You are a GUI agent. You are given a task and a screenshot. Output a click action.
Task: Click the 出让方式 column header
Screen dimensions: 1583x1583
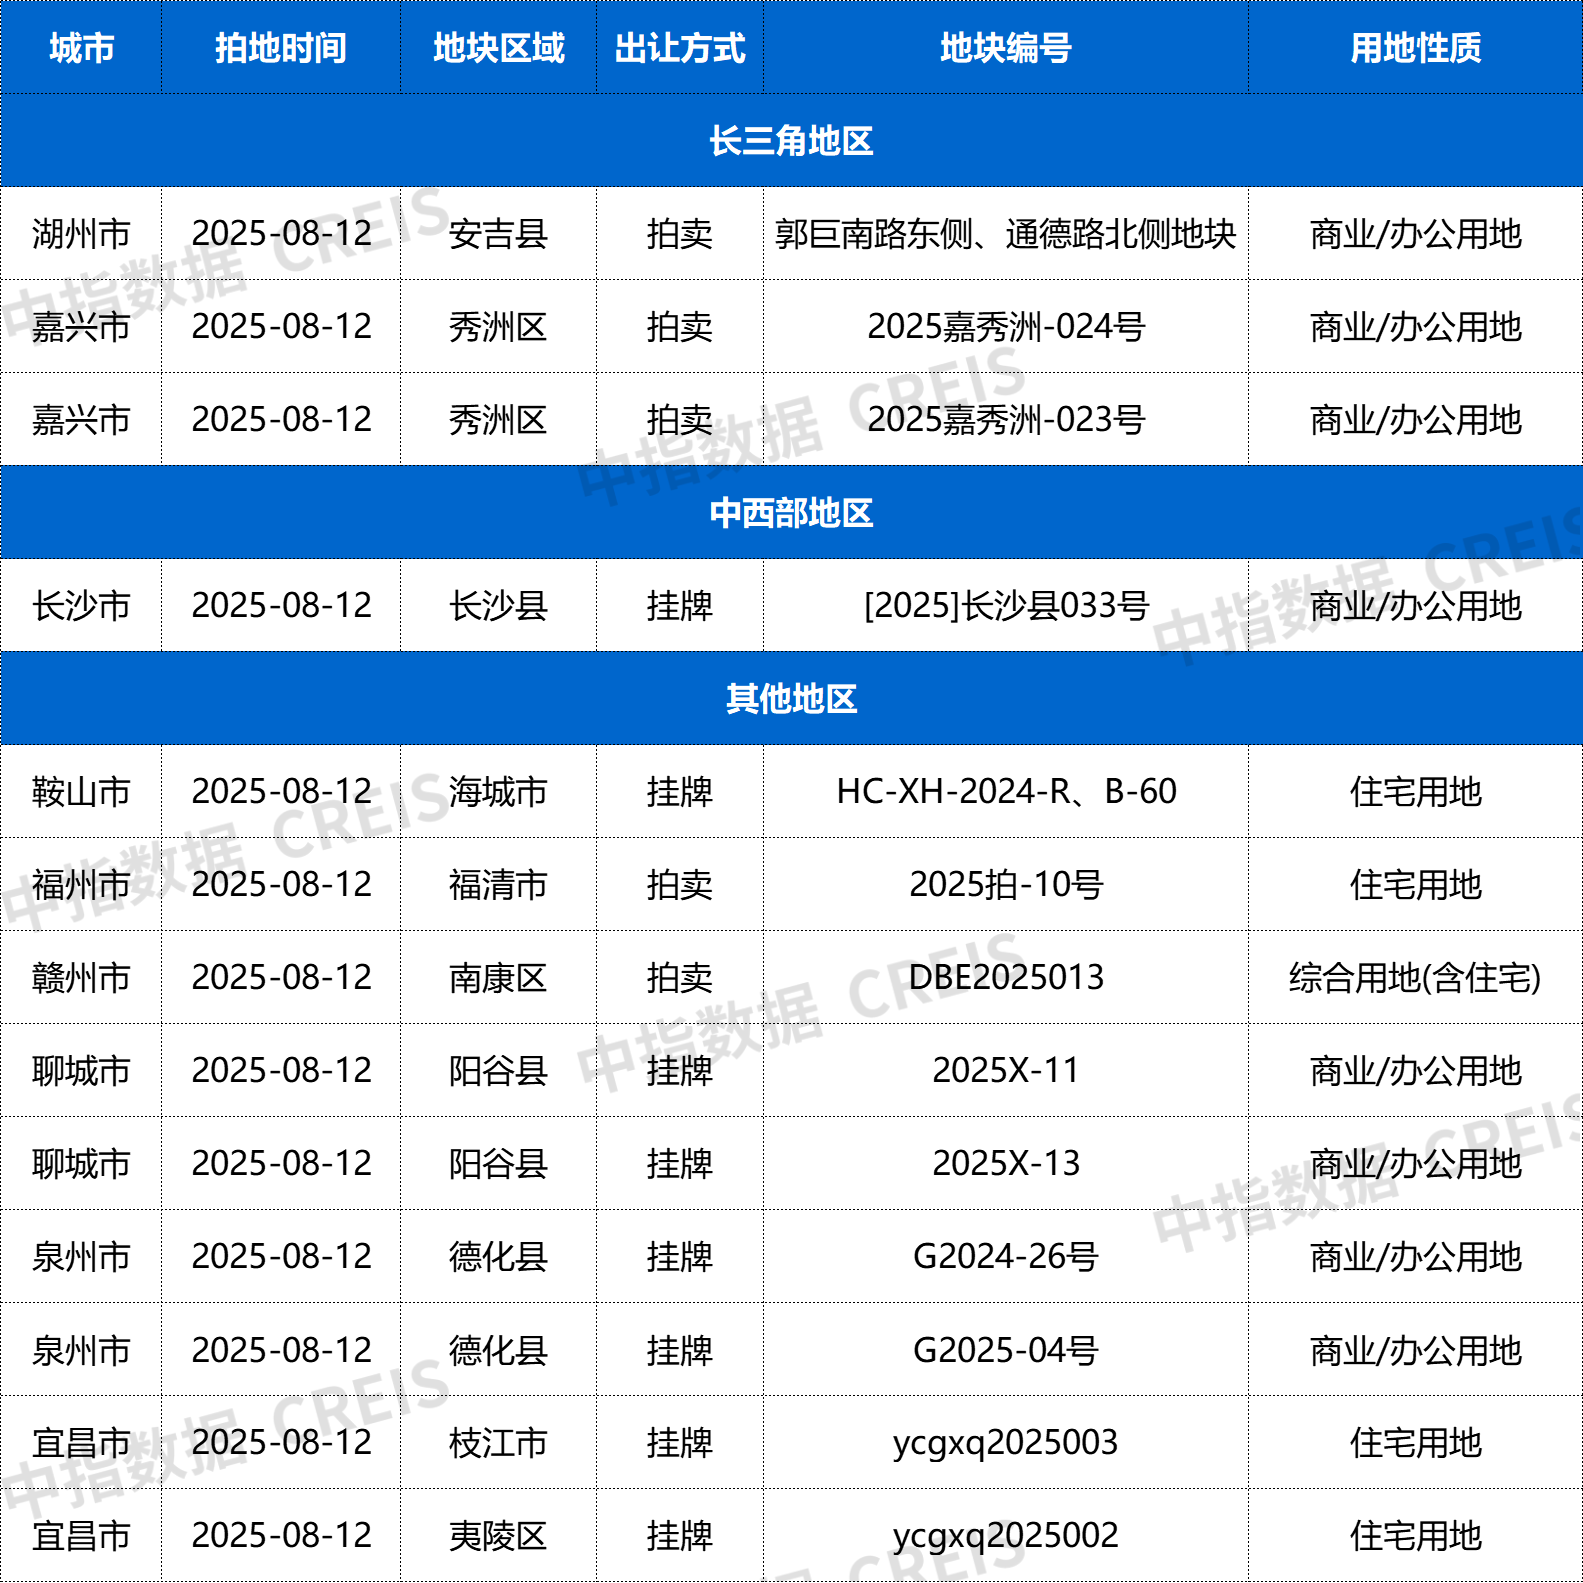tap(680, 48)
